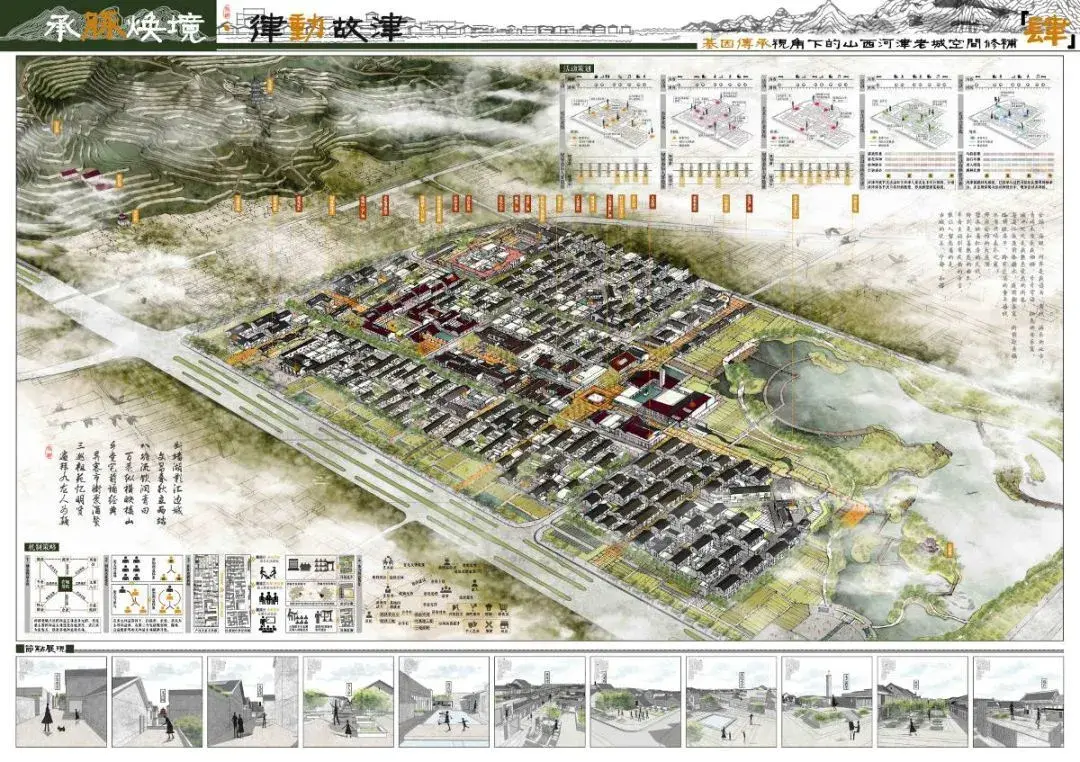Screen dimensions: 1080x762
Task: Click the '承脉焕境' title banner
Action: (x=108, y=26)
